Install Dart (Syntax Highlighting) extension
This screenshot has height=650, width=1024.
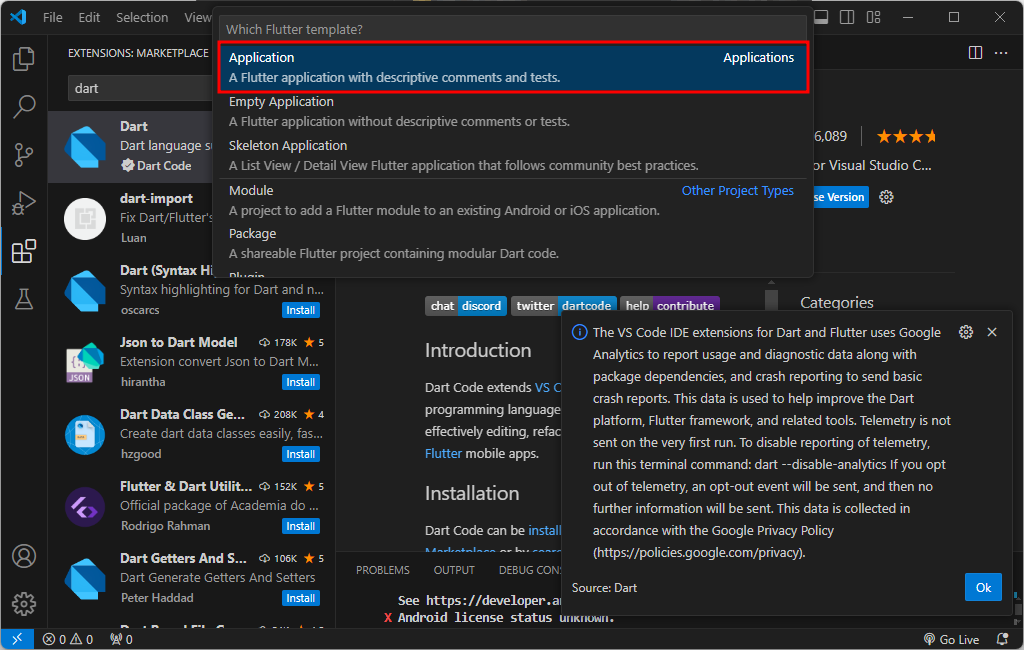pyautogui.click(x=300, y=310)
